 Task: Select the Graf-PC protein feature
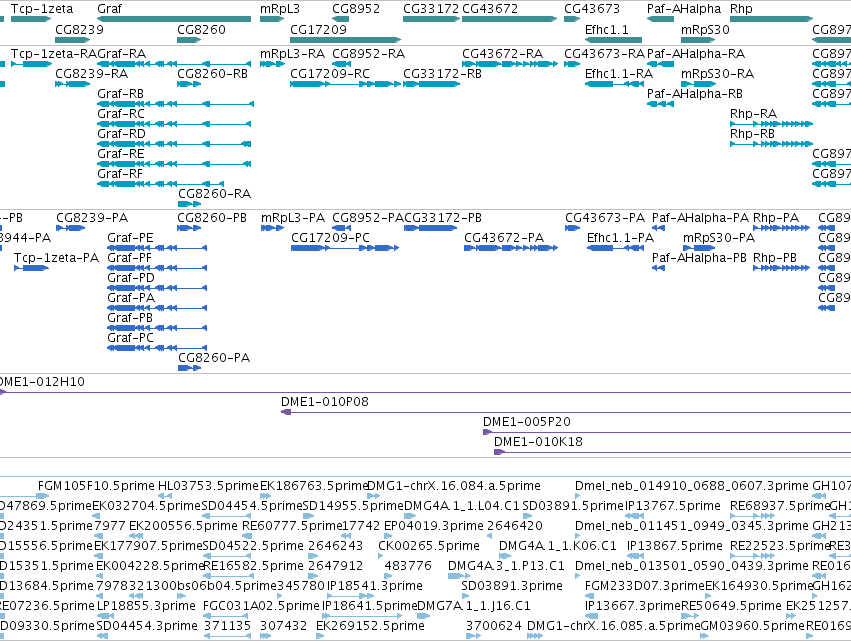pos(157,348)
